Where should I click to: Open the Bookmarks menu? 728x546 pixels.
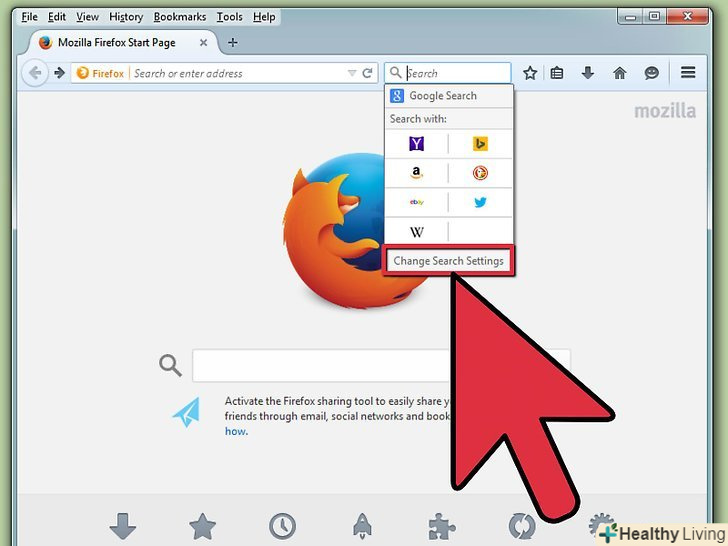tap(180, 17)
